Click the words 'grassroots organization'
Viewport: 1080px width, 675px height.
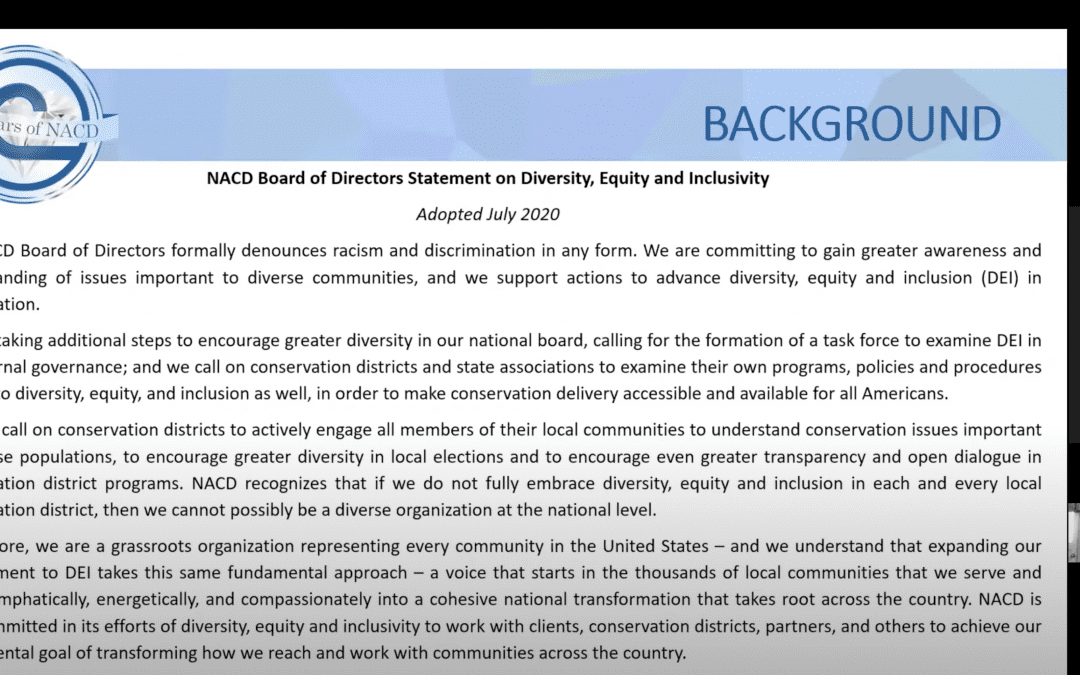(x=203, y=547)
